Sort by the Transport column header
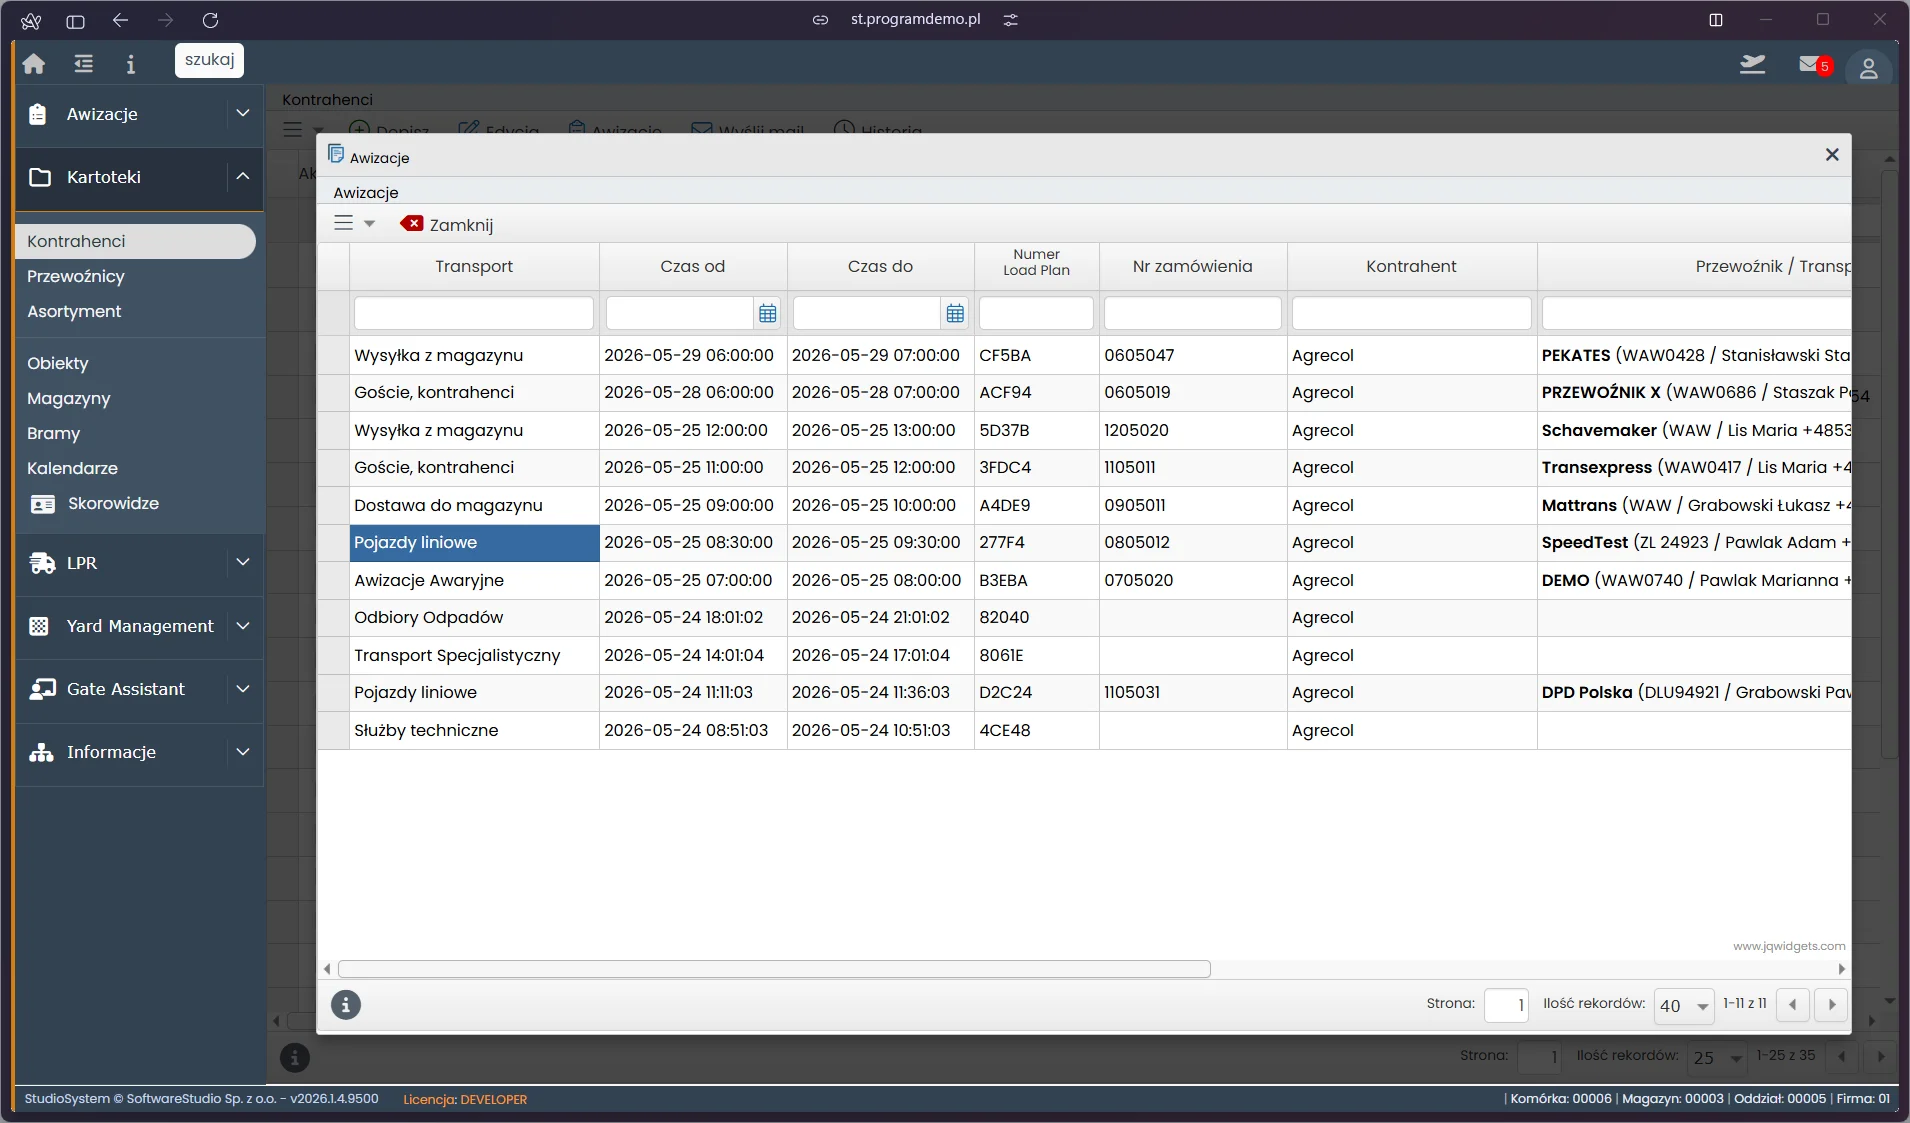Screen dimensions: 1910x1123 (x=474, y=266)
